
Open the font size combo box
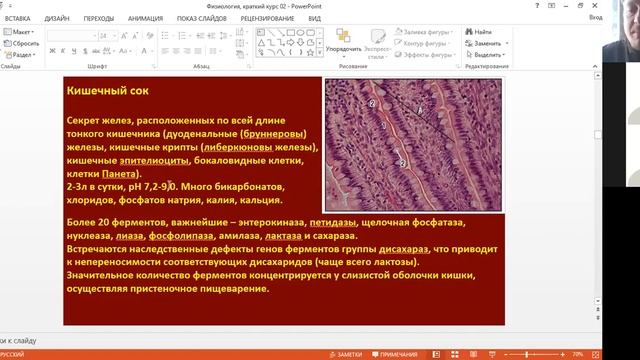click(108, 36)
